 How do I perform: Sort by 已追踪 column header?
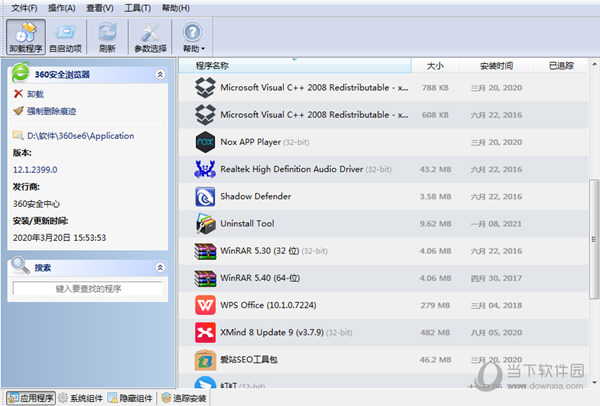pyautogui.click(x=561, y=65)
